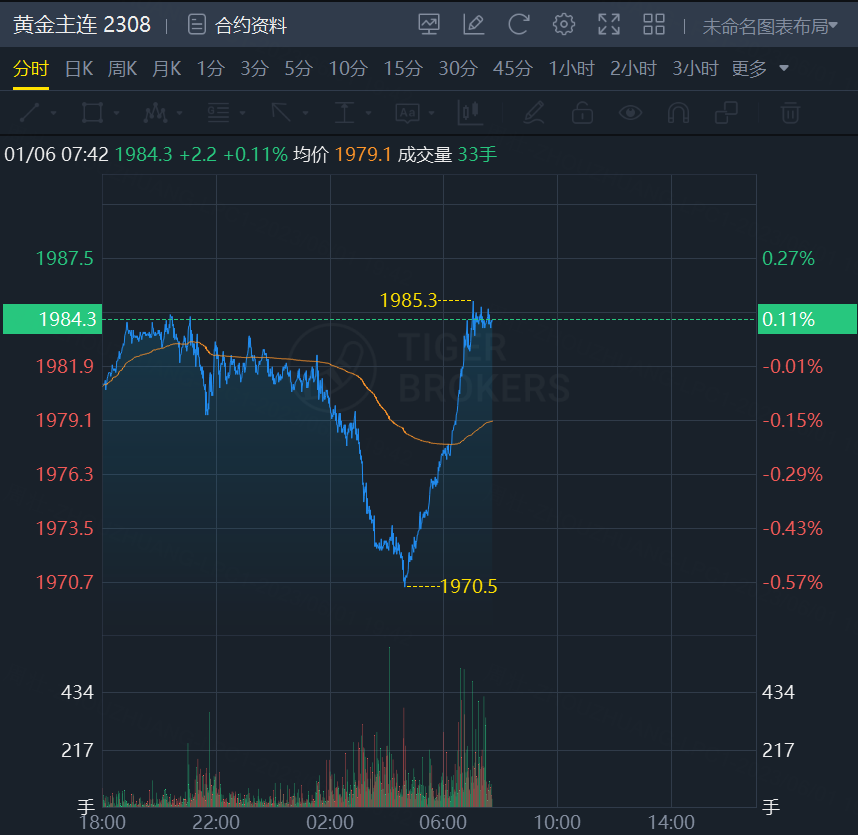Image resolution: width=858 pixels, height=835 pixels.
Task: Toggle drawings visibility eye icon
Action: [x=630, y=113]
